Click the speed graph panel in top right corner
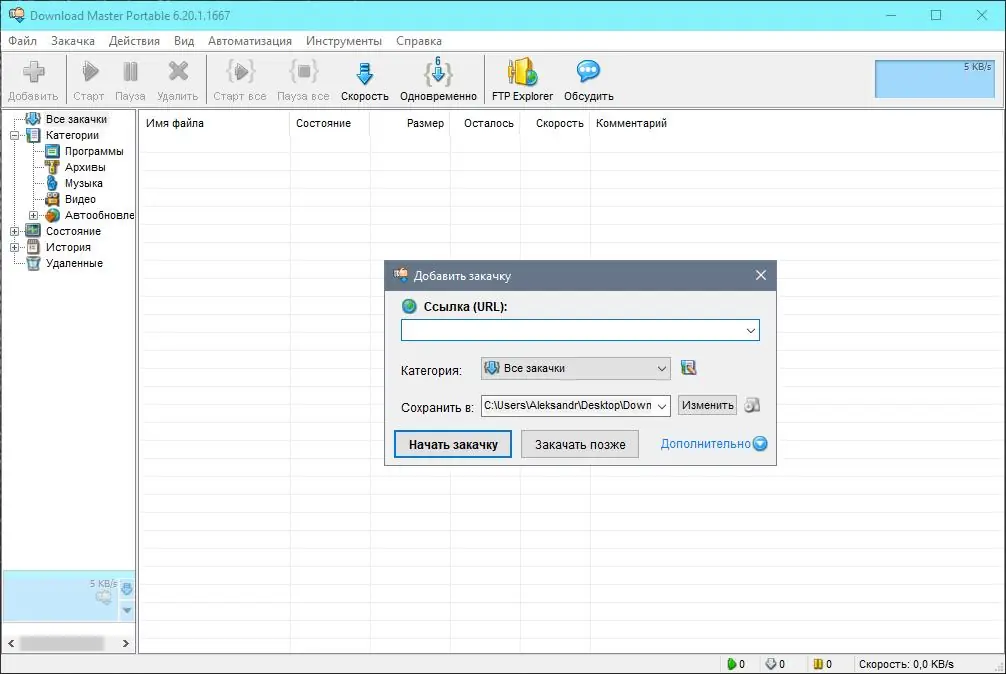Image resolution: width=1006 pixels, height=674 pixels. 933,77
